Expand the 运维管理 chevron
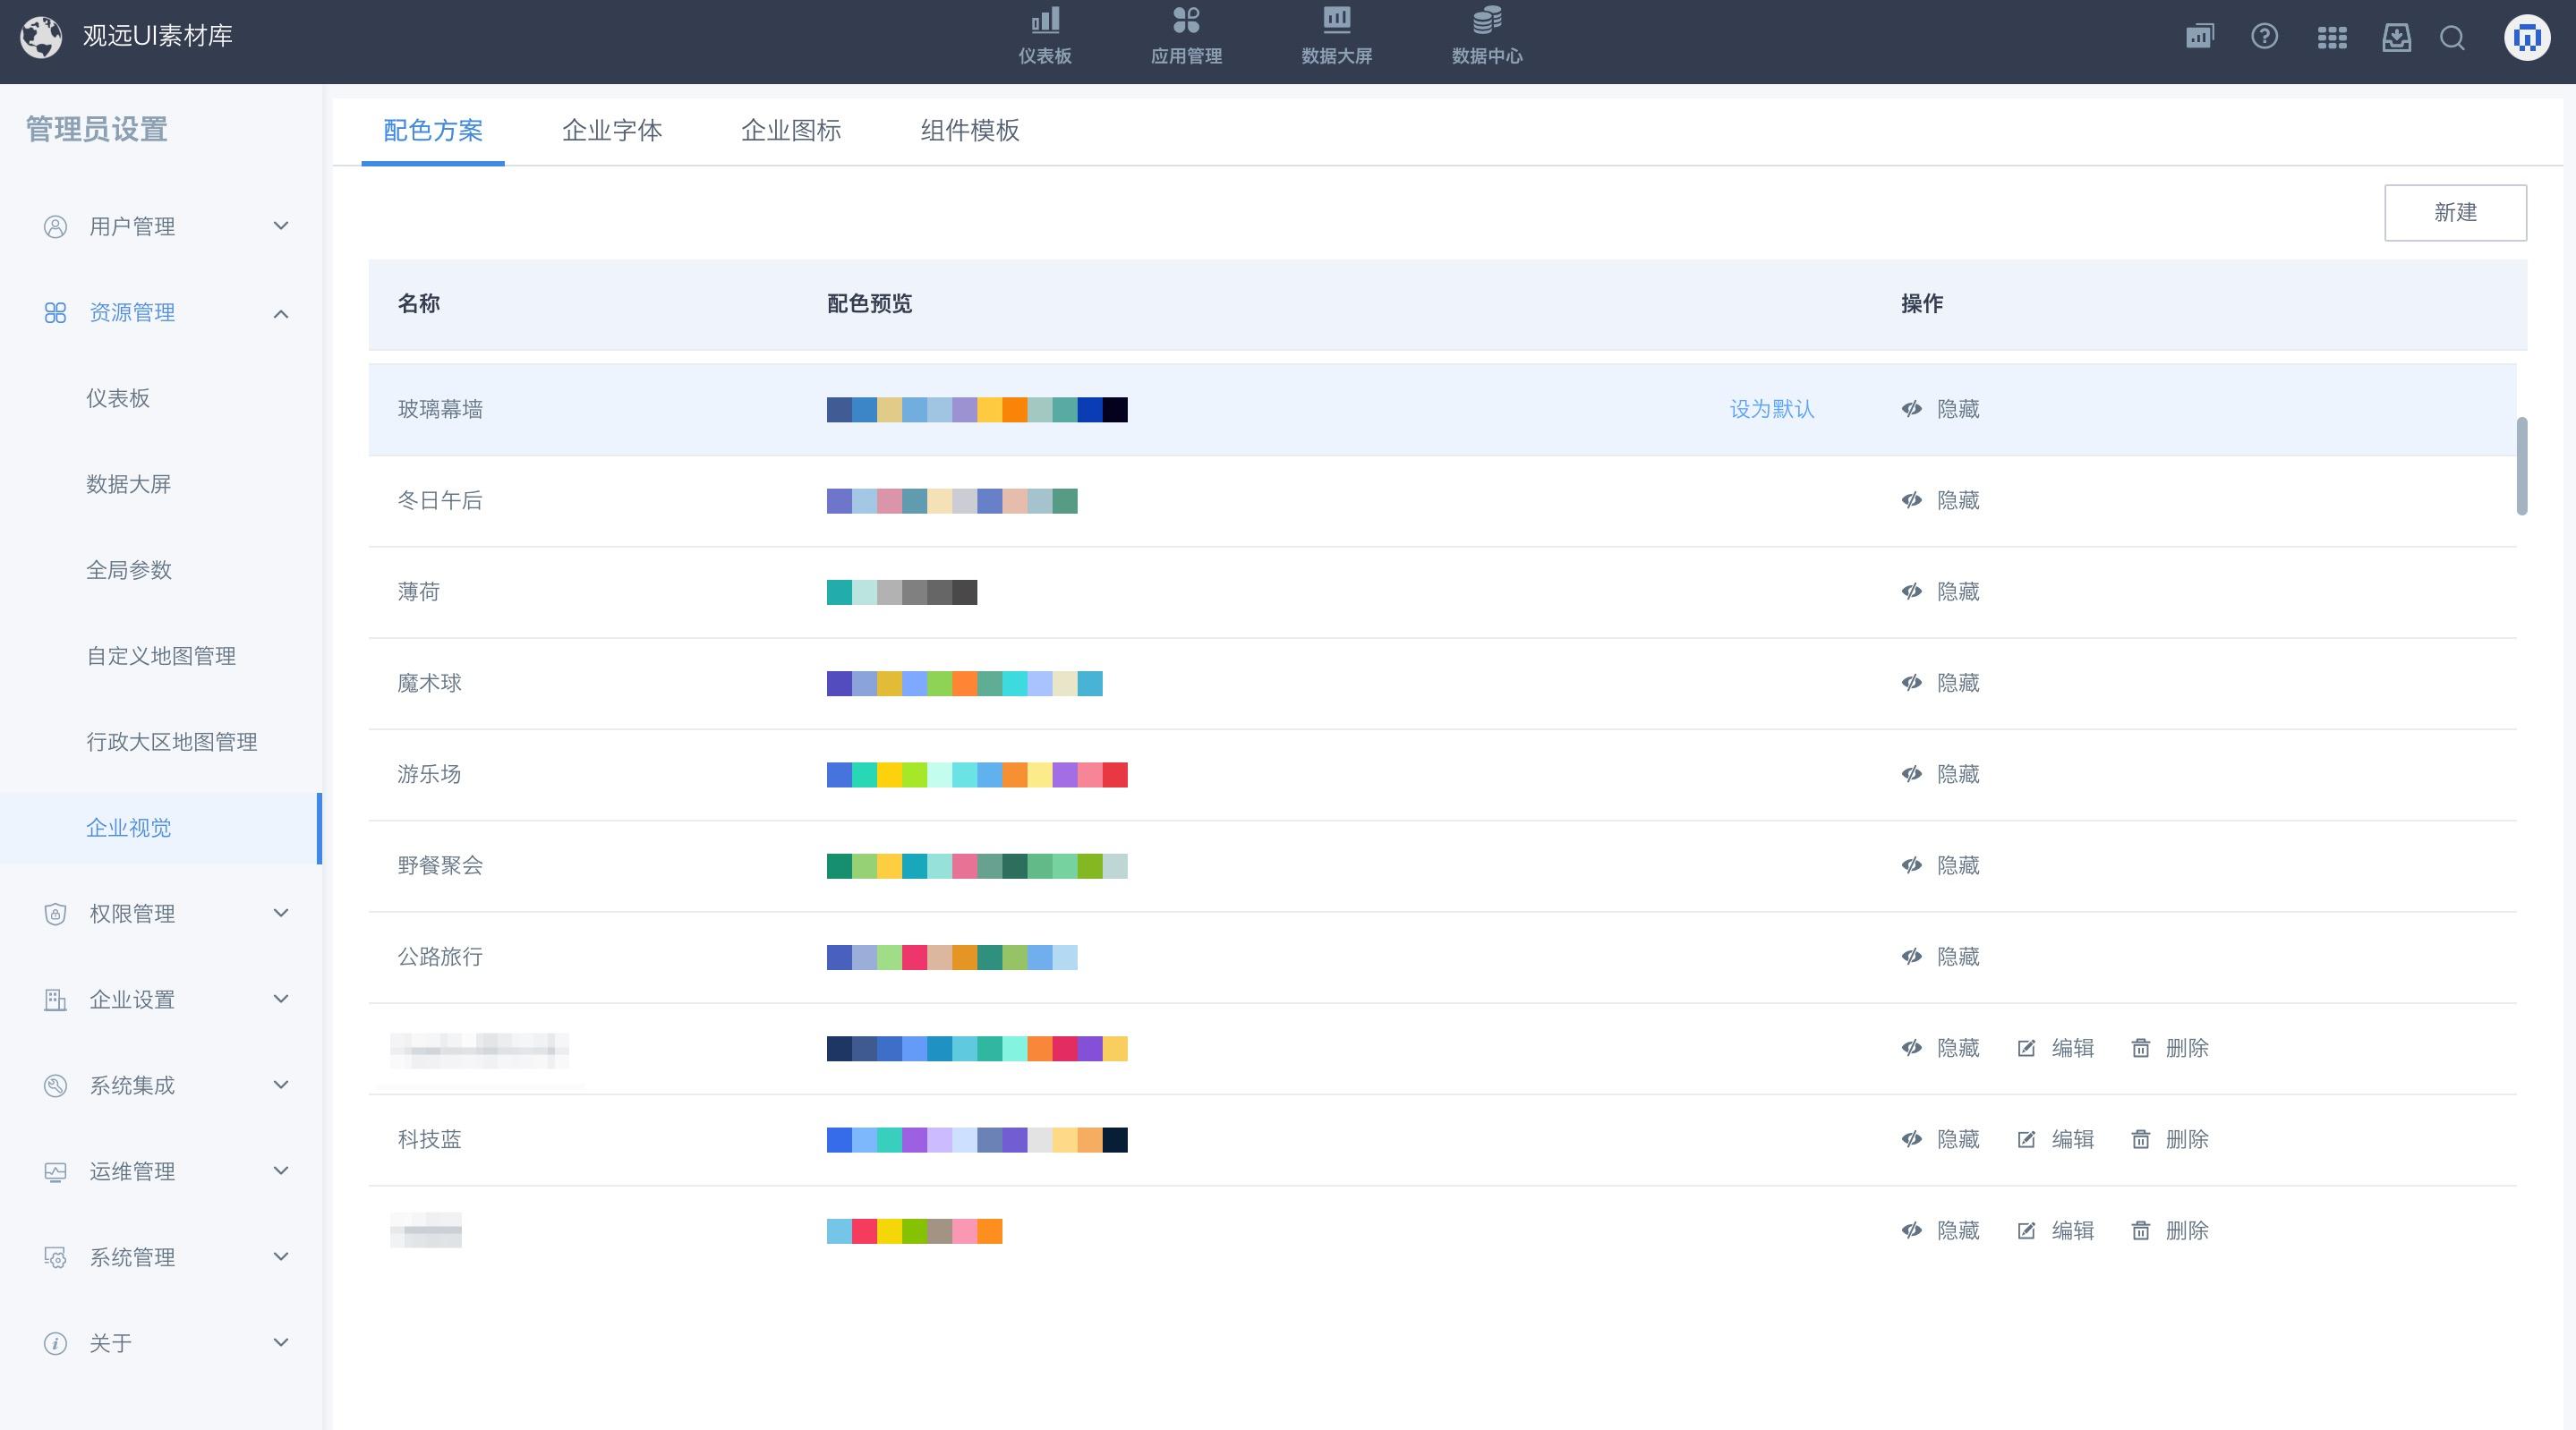This screenshot has width=2576, height=1430. pos(281,1171)
